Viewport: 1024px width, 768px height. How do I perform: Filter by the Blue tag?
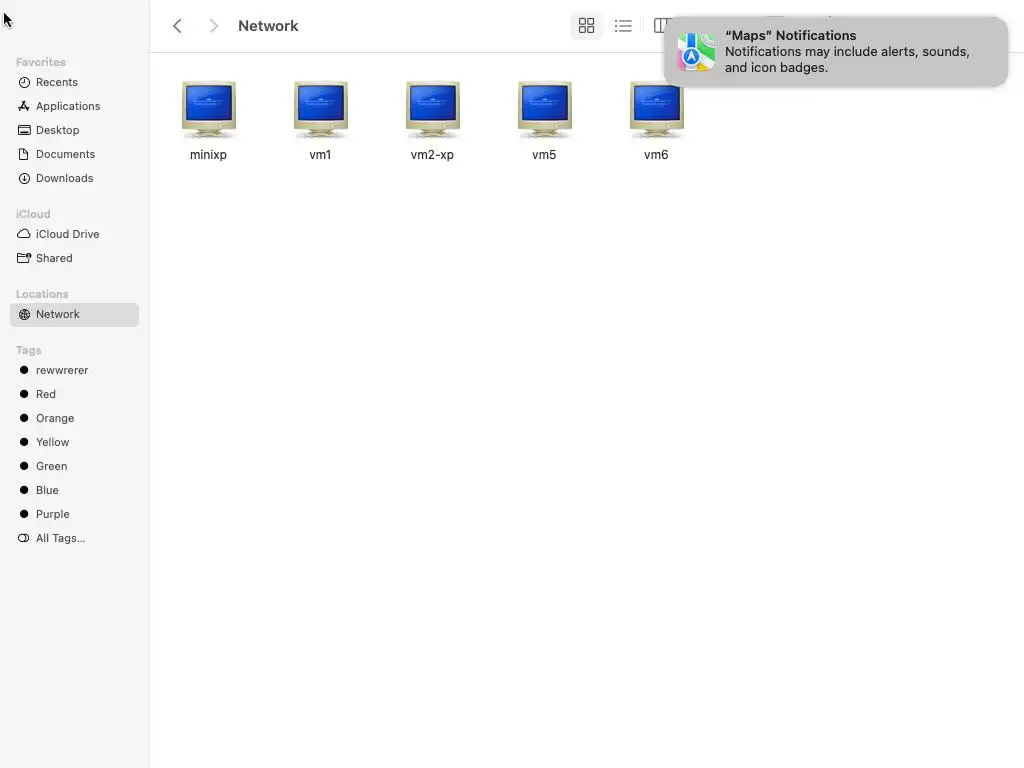pos(74,490)
